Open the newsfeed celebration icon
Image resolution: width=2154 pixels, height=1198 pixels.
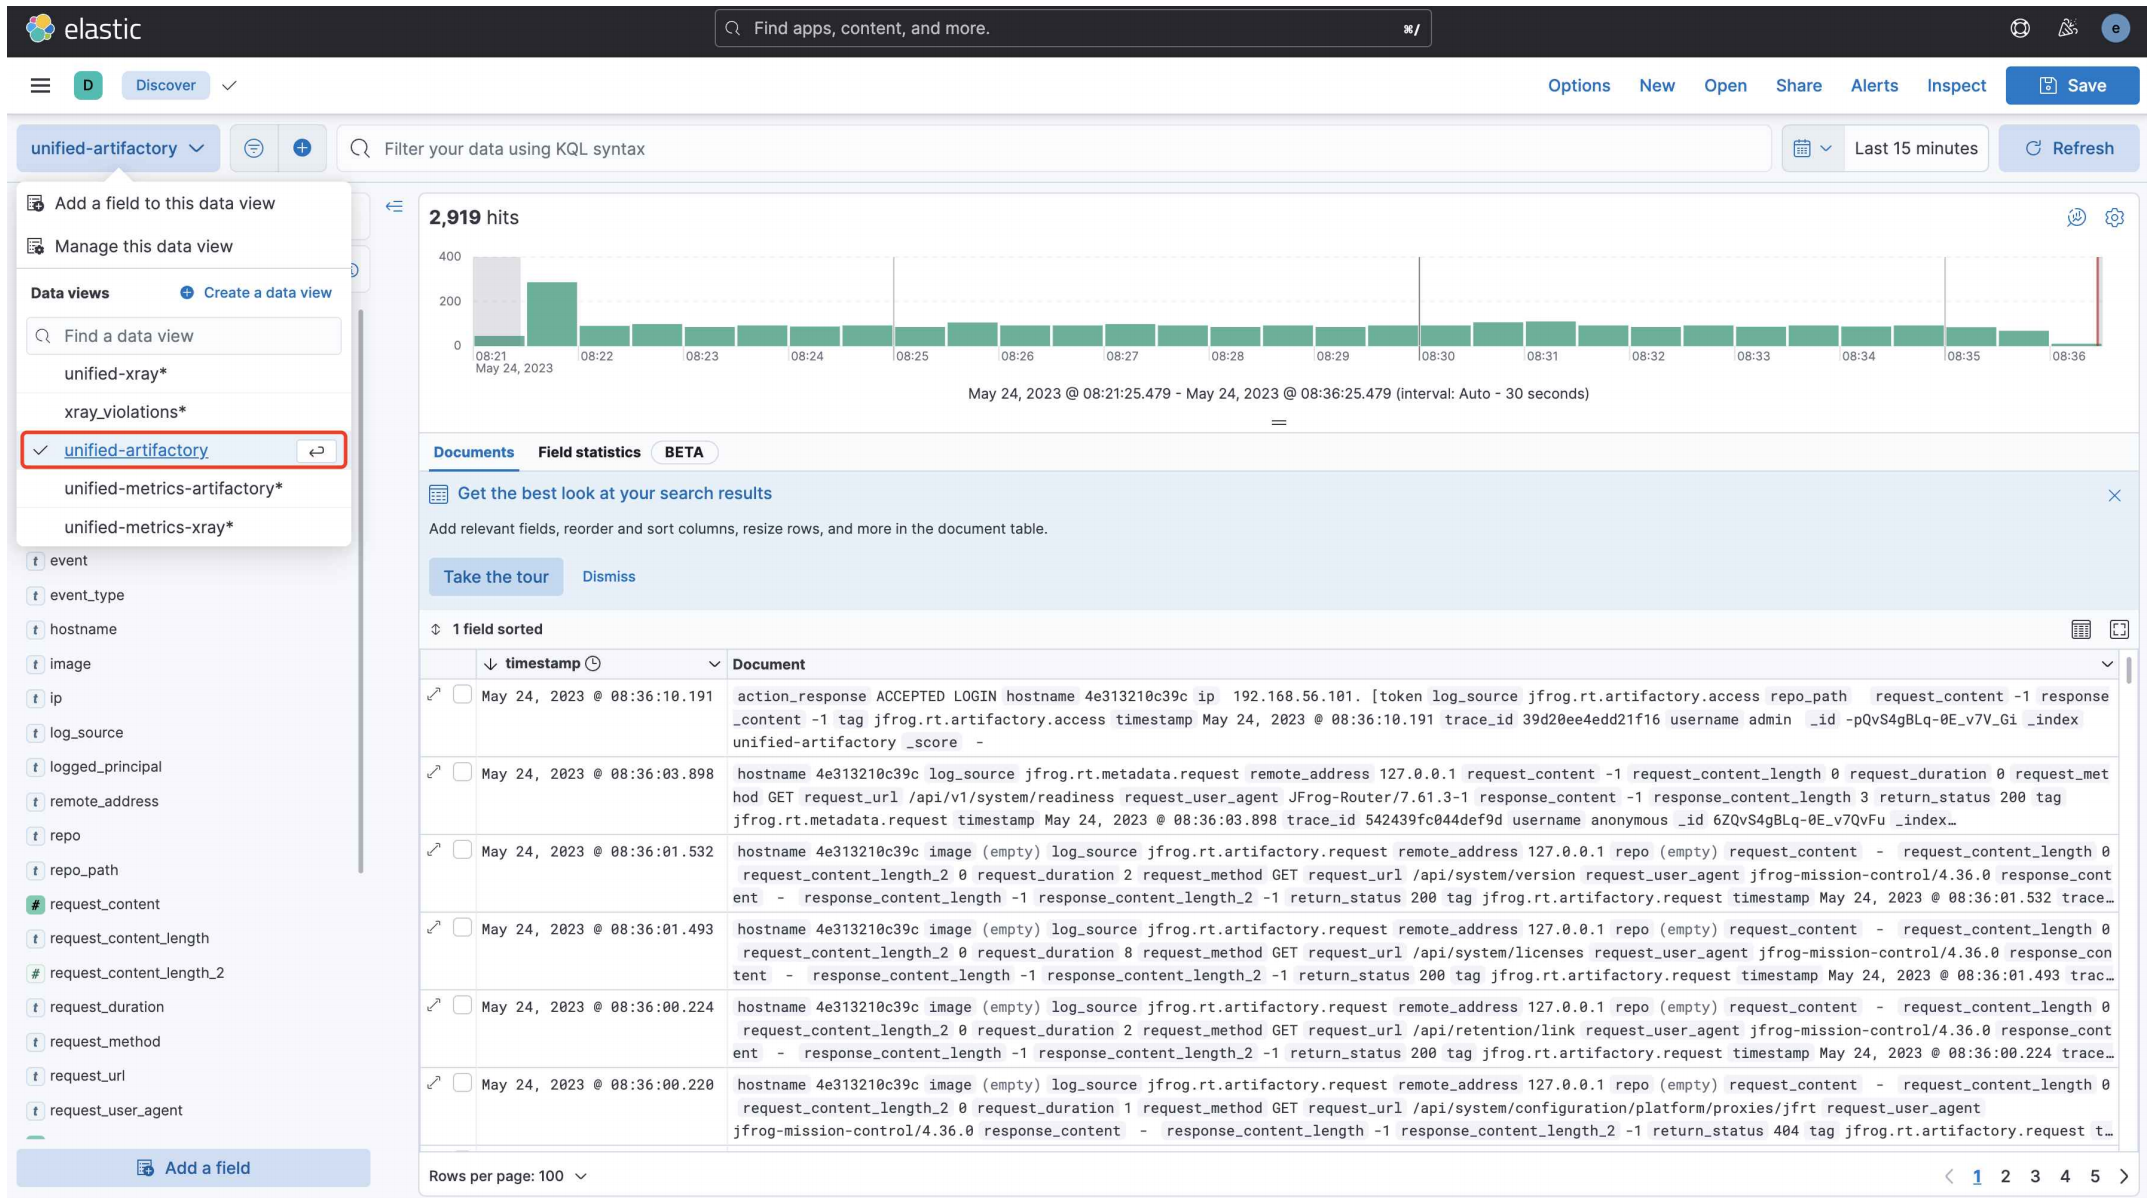(2068, 29)
